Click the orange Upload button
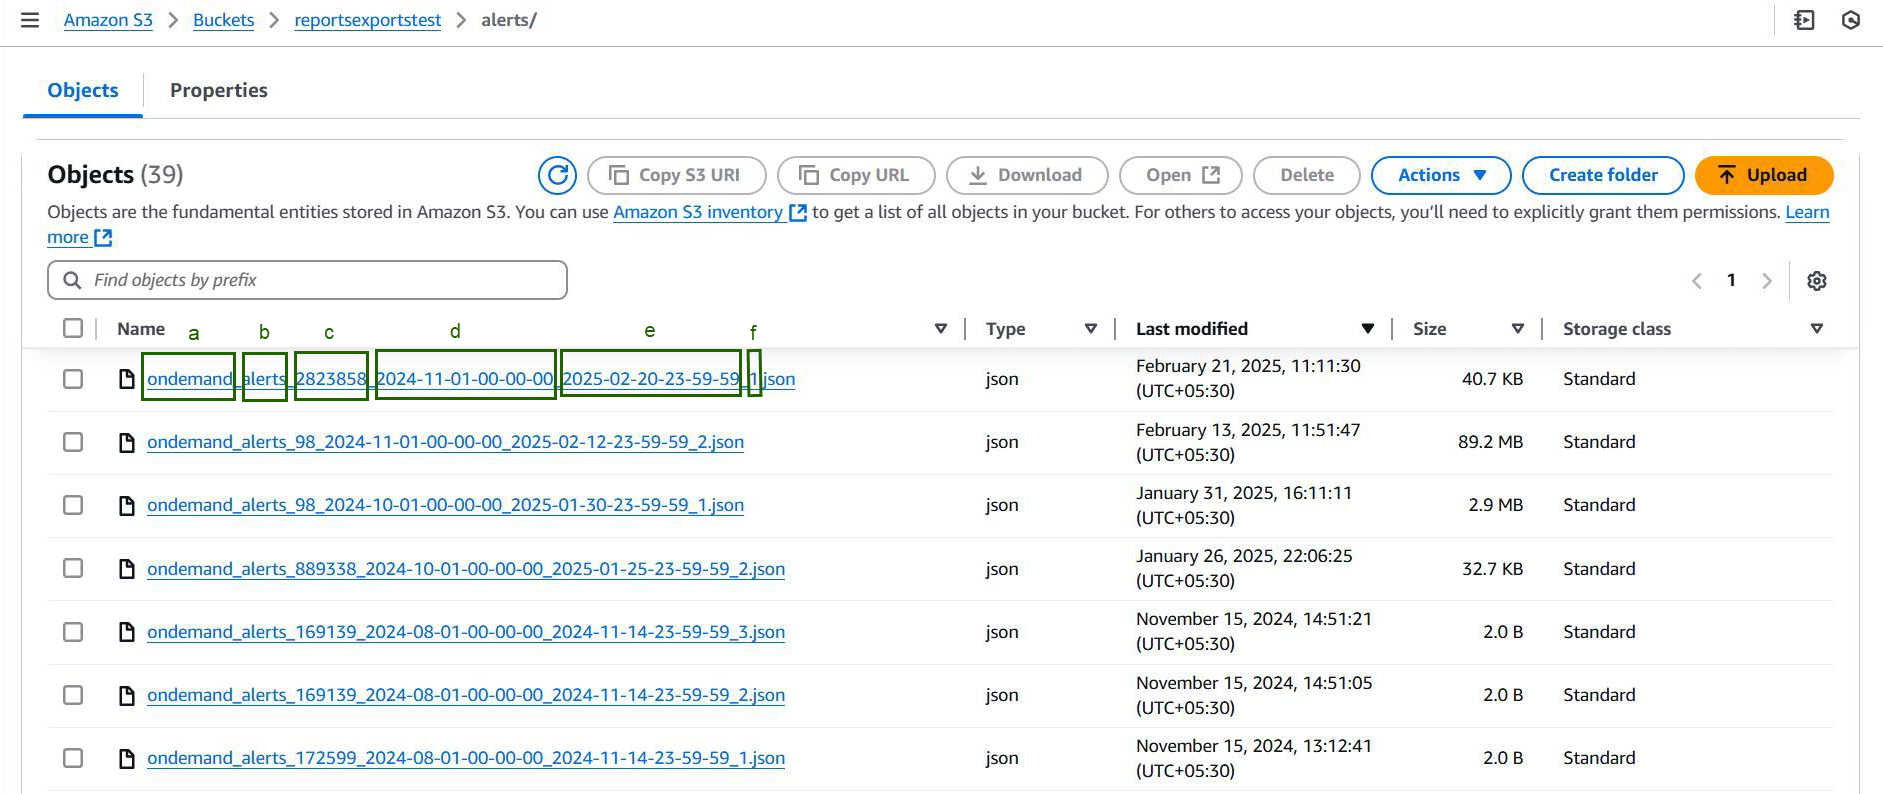The height and width of the screenshot is (794, 1883). 1764,175
